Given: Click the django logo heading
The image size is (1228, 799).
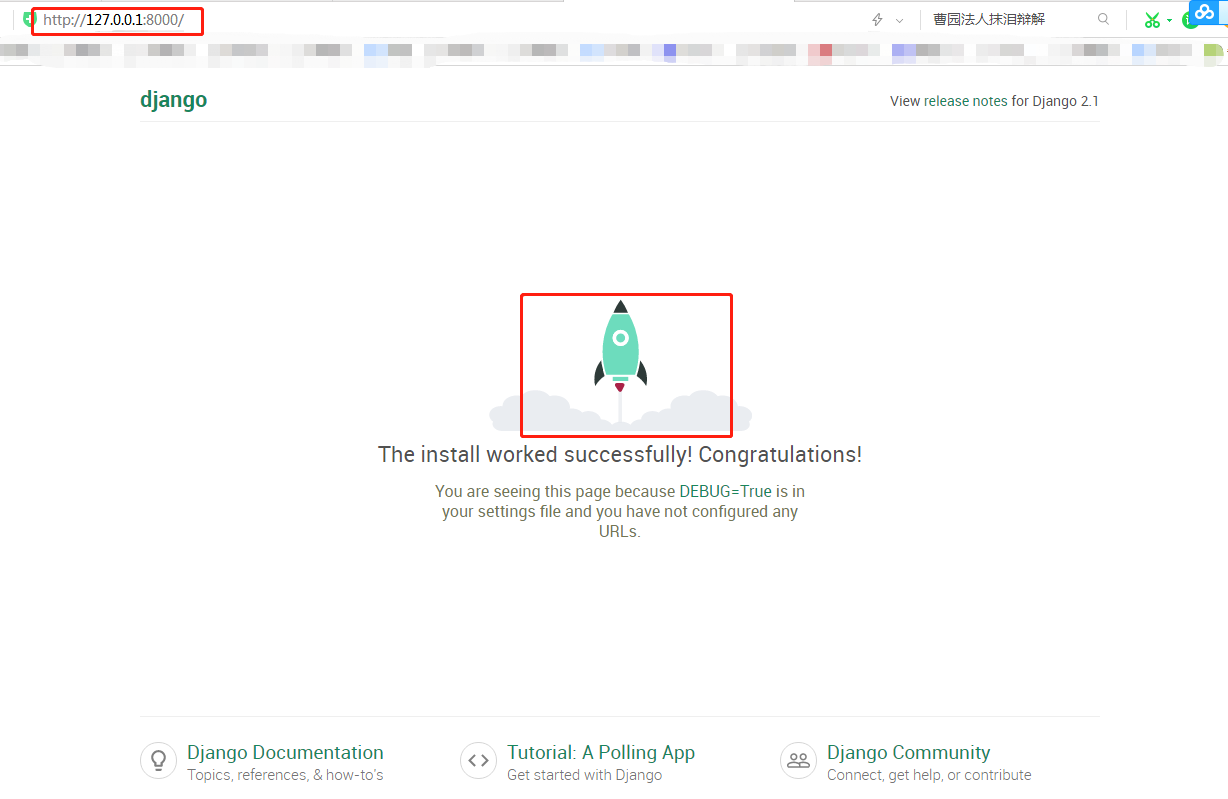Looking at the screenshot, I should pyautogui.click(x=174, y=100).
